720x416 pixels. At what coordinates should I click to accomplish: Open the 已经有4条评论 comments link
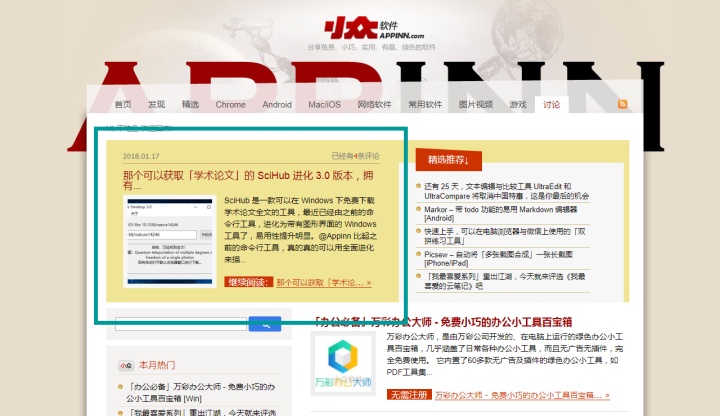(x=355, y=156)
